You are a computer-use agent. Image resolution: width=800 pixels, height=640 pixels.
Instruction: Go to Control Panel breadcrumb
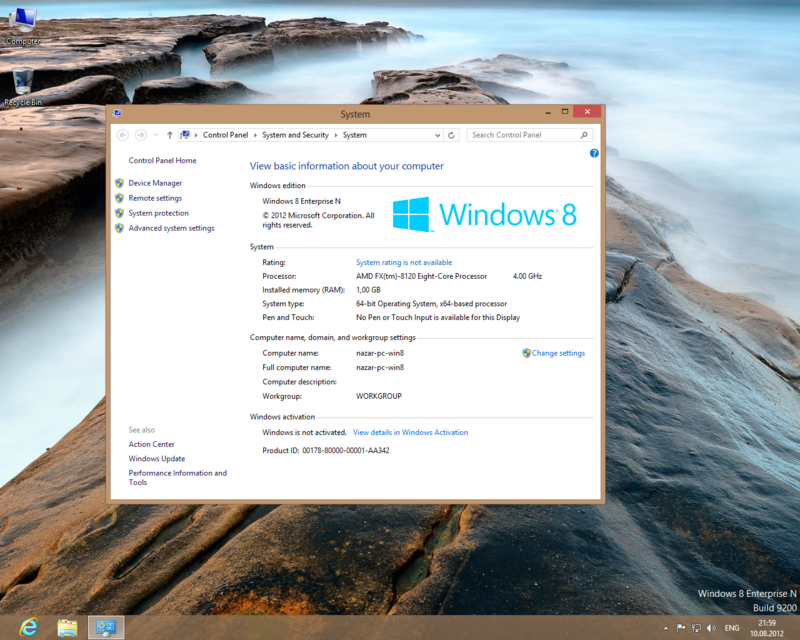pyautogui.click(x=226, y=135)
